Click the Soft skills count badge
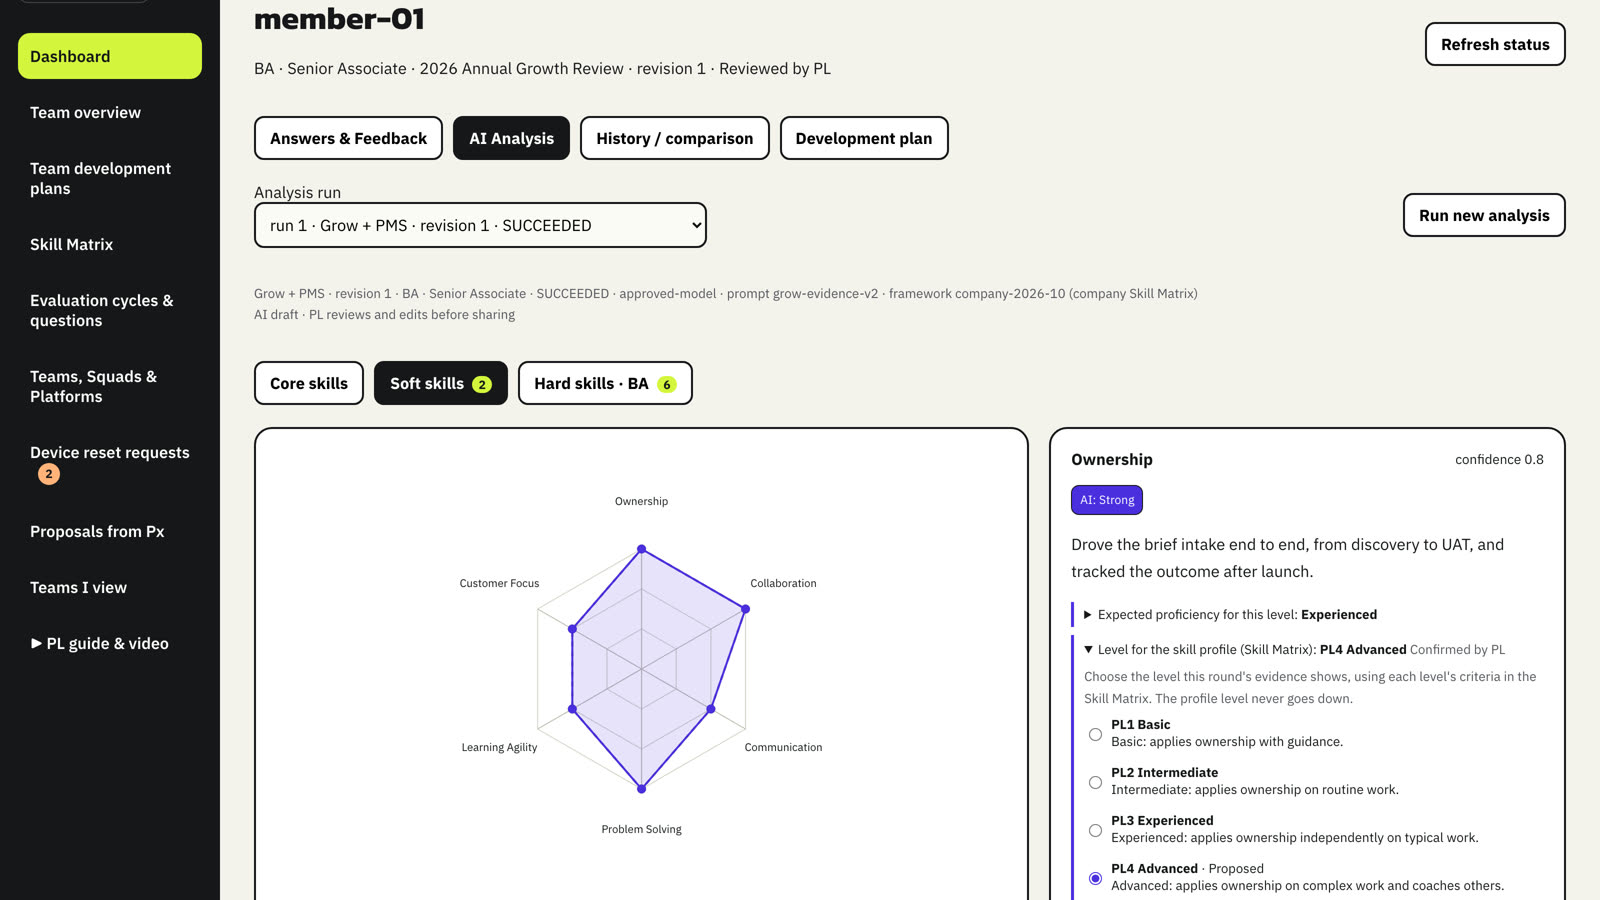The width and height of the screenshot is (1600, 900). point(482,384)
